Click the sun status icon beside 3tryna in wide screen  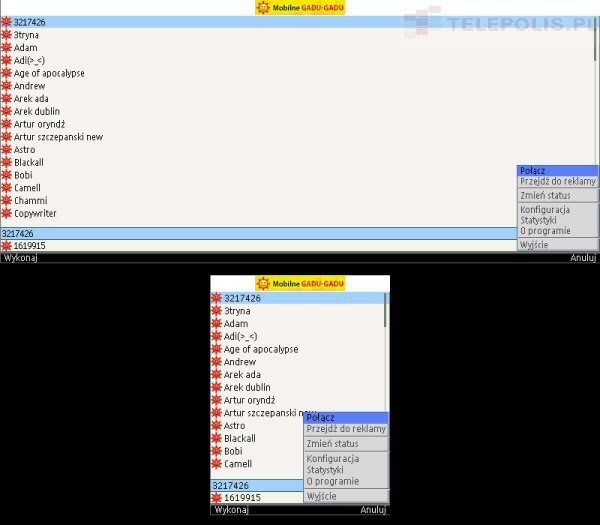point(7,35)
